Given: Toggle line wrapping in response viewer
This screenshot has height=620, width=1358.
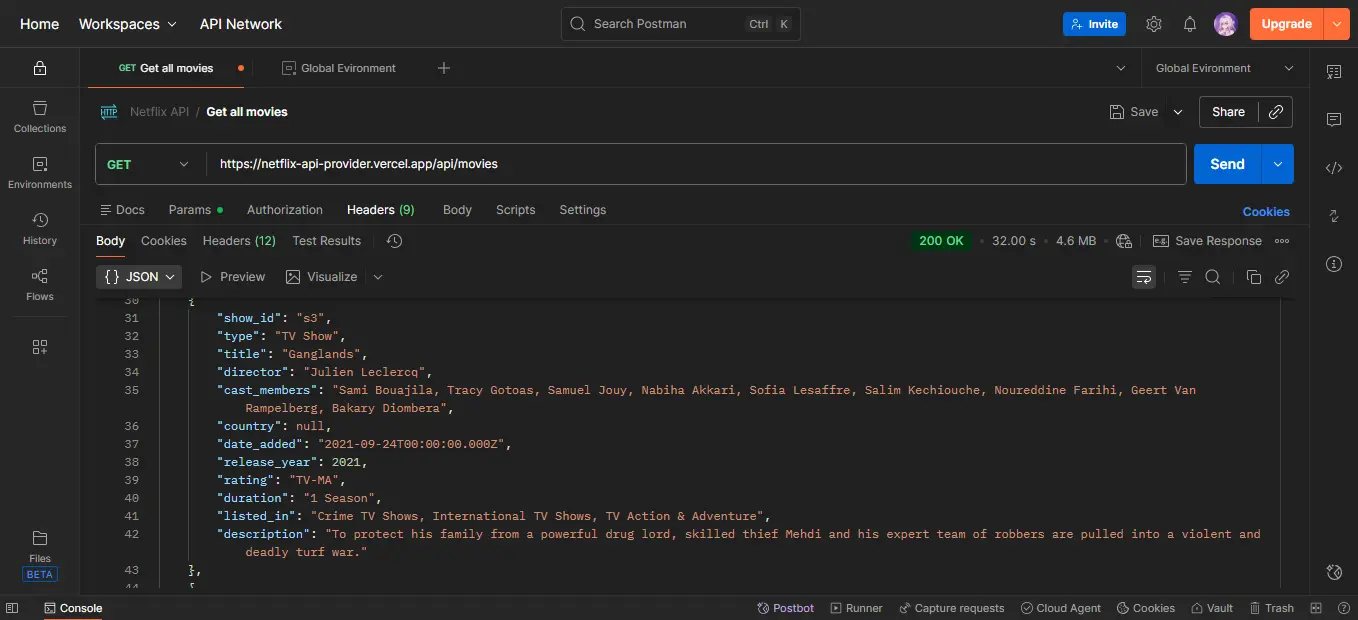Looking at the screenshot, I should tap(1143, 276).
